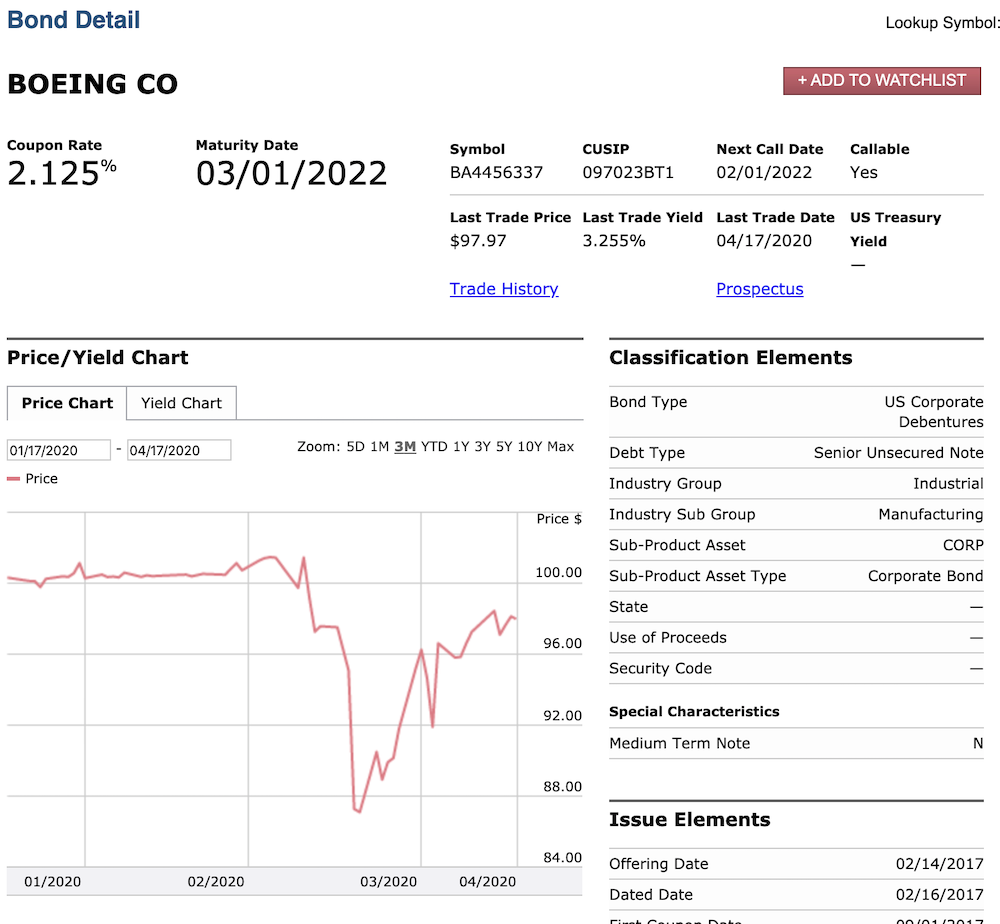The width and height of the screenshot is (1000, 924).
Task: Click the Callable value Yes
Action: pyautogui.click(x=864, y=173)
